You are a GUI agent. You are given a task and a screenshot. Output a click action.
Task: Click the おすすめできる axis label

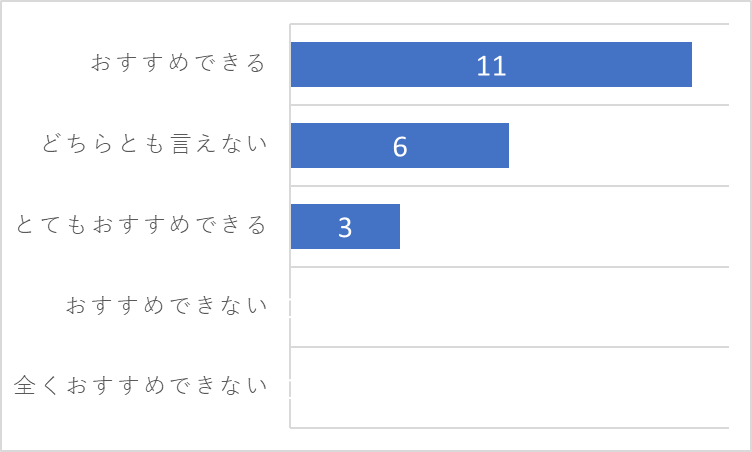(x=178, y=63)
